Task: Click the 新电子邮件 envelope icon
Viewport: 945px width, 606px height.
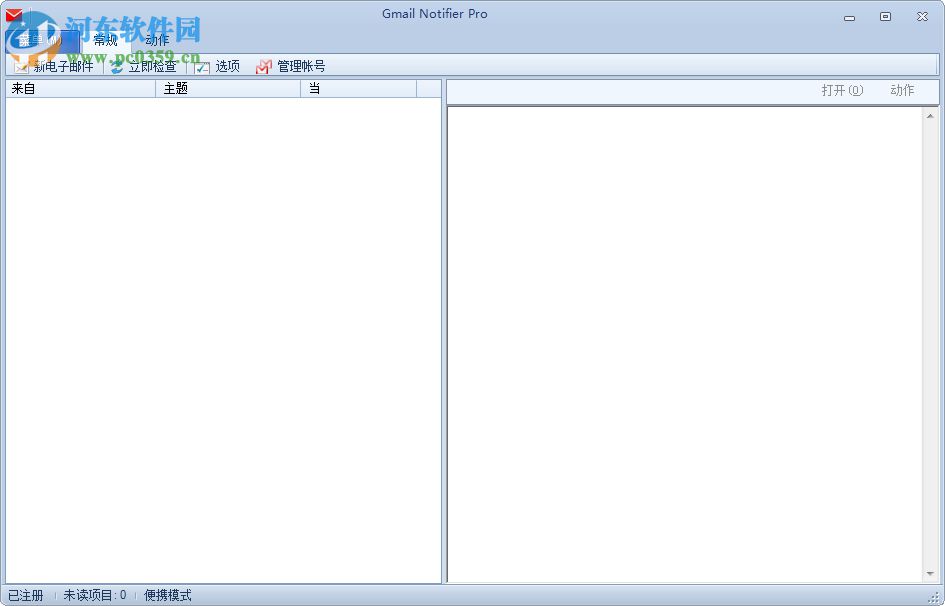Action: click(21, 67)
